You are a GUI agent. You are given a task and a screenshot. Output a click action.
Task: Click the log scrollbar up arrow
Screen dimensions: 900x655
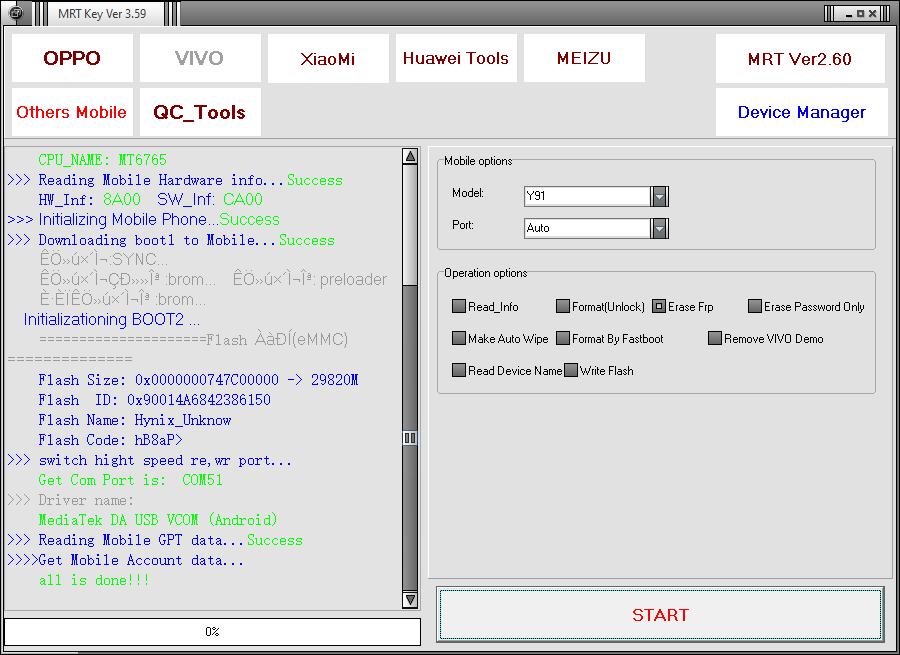click(x=410, y=157)
